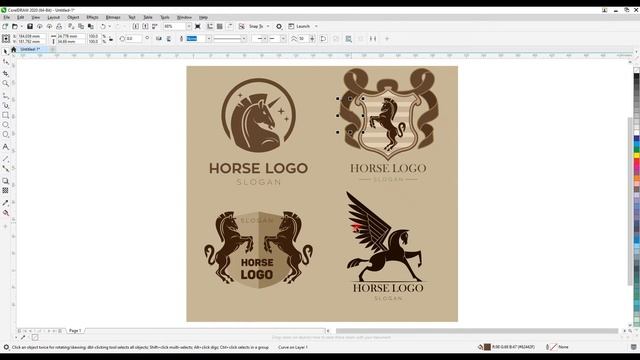Toggle the lock ratio button

111,39
